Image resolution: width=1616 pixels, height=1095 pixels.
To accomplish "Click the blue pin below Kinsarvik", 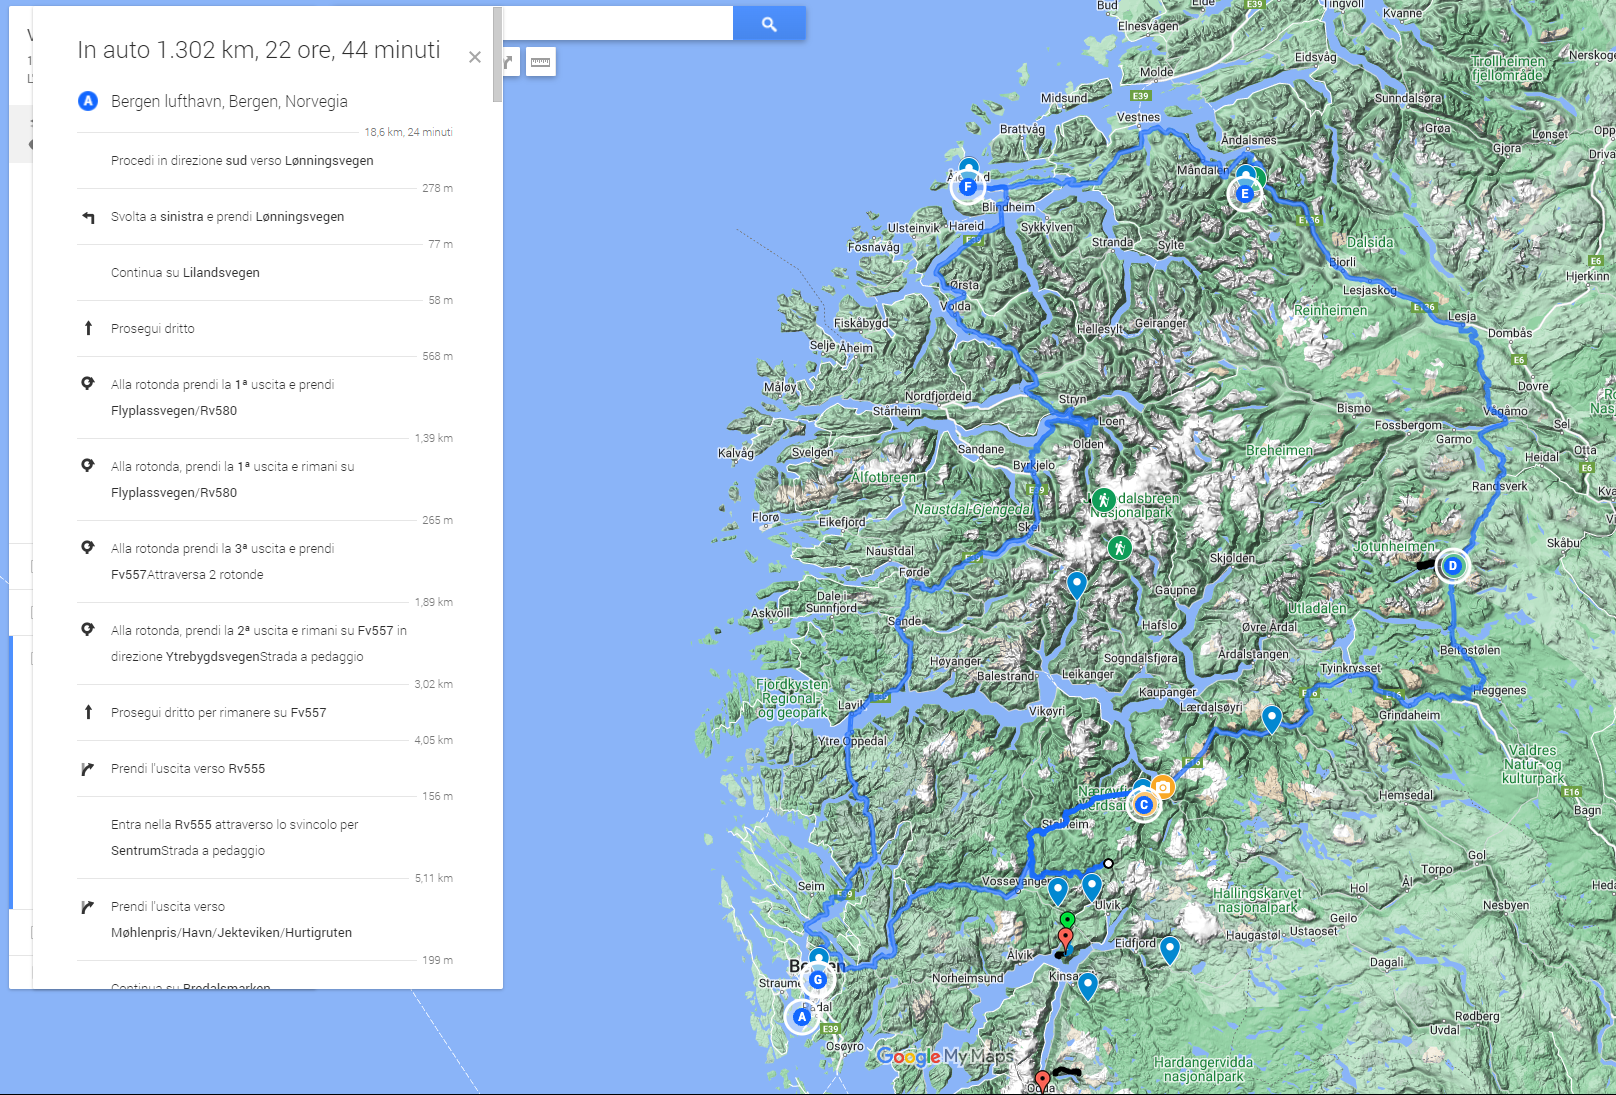I will (1088, 986).
